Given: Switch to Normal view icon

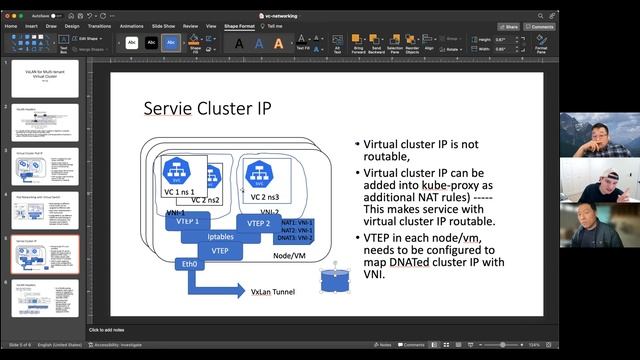Looking at the screenshot, I should 434,345.
